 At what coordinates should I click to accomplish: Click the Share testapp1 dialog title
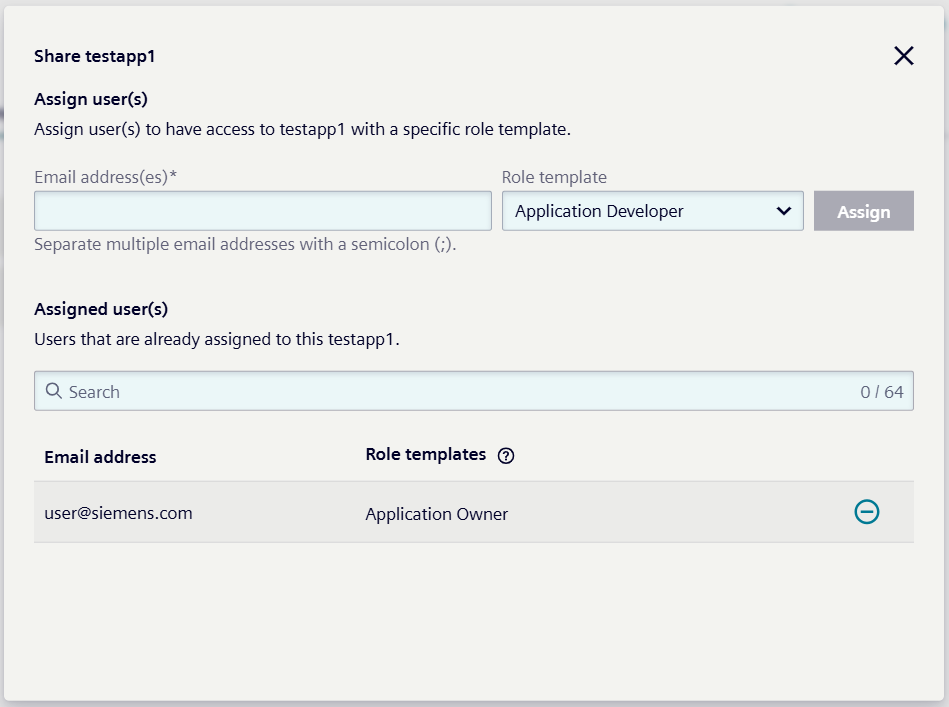(x=94, y=56)
